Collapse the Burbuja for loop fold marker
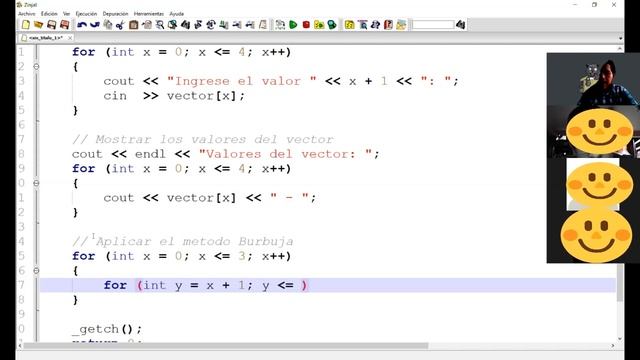Screen dimensions: 640x360 point(36,271)
